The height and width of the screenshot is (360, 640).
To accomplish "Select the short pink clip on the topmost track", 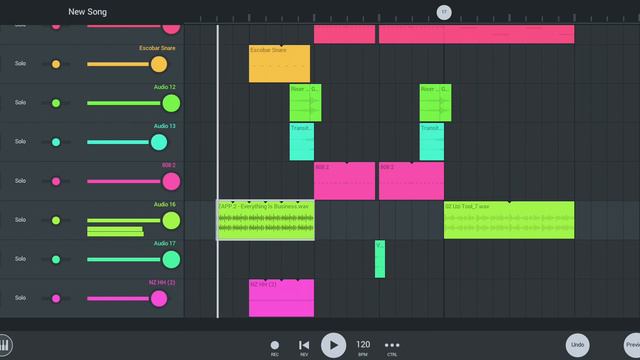I will [x=344, y=34].
